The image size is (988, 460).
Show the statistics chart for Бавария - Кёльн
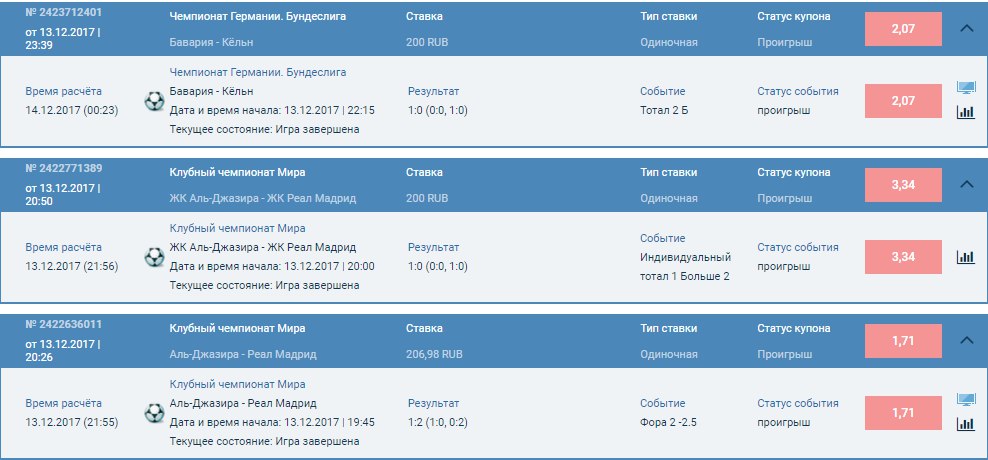(966, 112)
